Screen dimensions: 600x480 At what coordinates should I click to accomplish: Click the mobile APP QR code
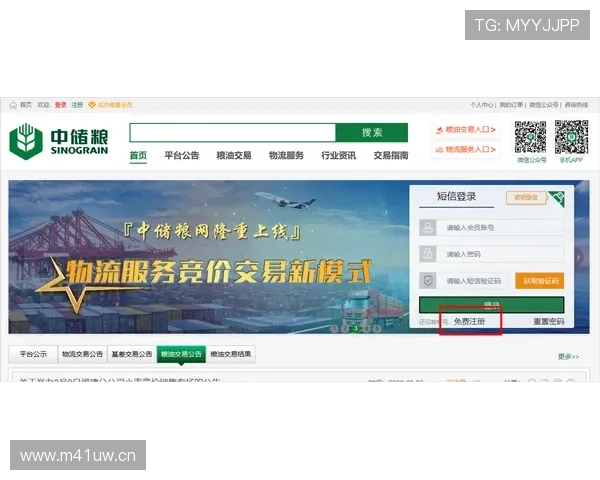[571, 137]
